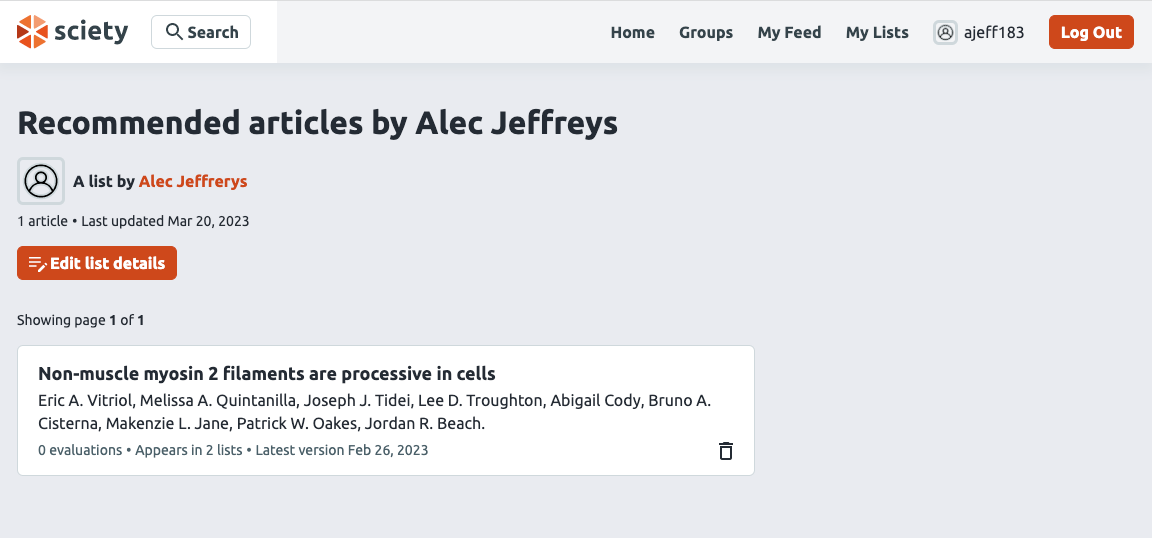Click the Sciety hexagon logo icon
This screenshot has height=538, width=1152.
[32, 32]
